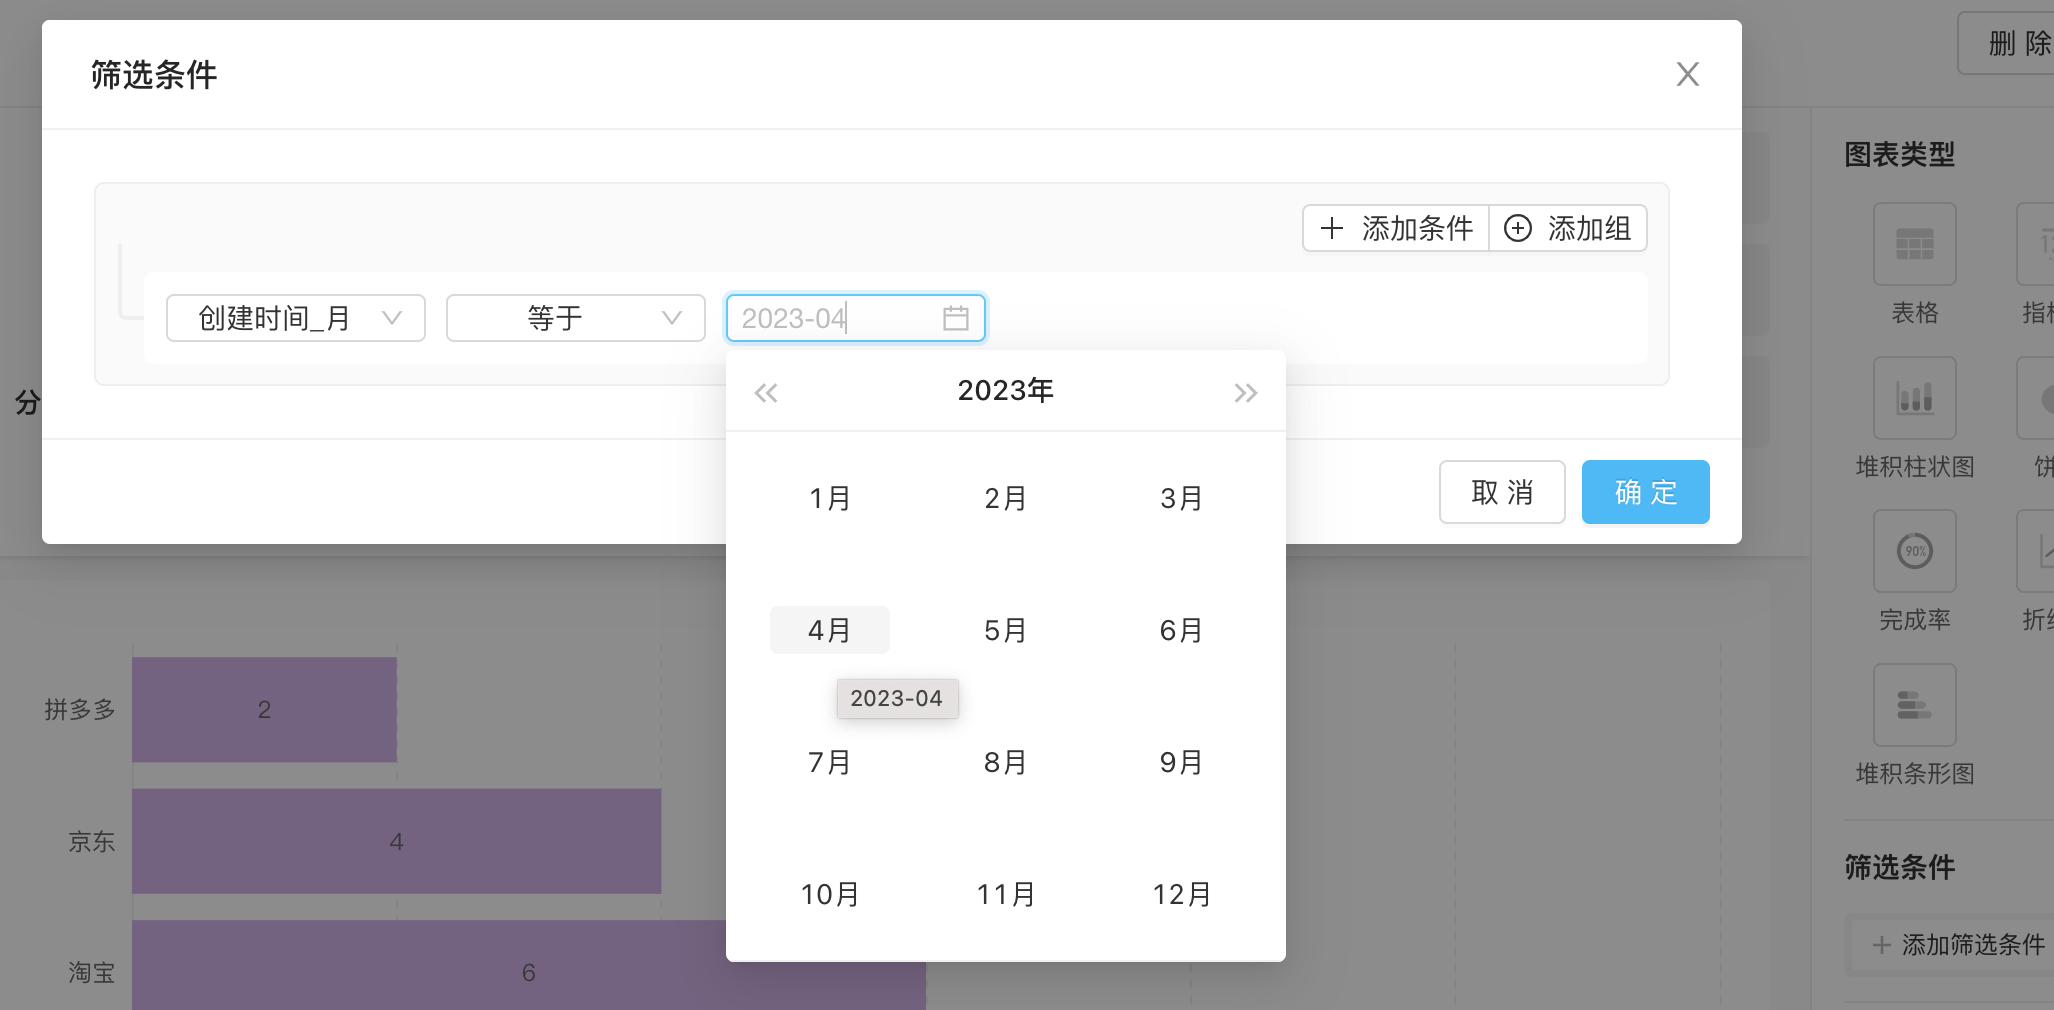Select 2月 in the month picker

(x=1006, y=498)
